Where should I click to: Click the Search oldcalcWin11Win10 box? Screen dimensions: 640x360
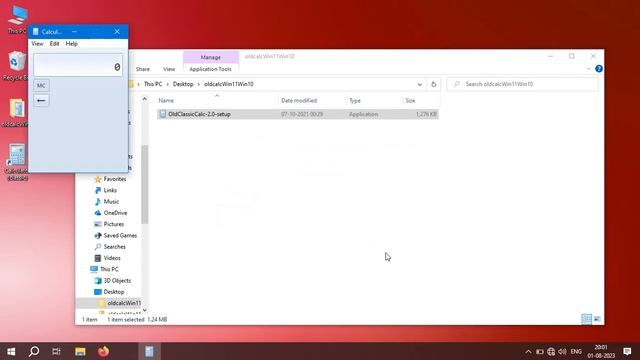522,84
